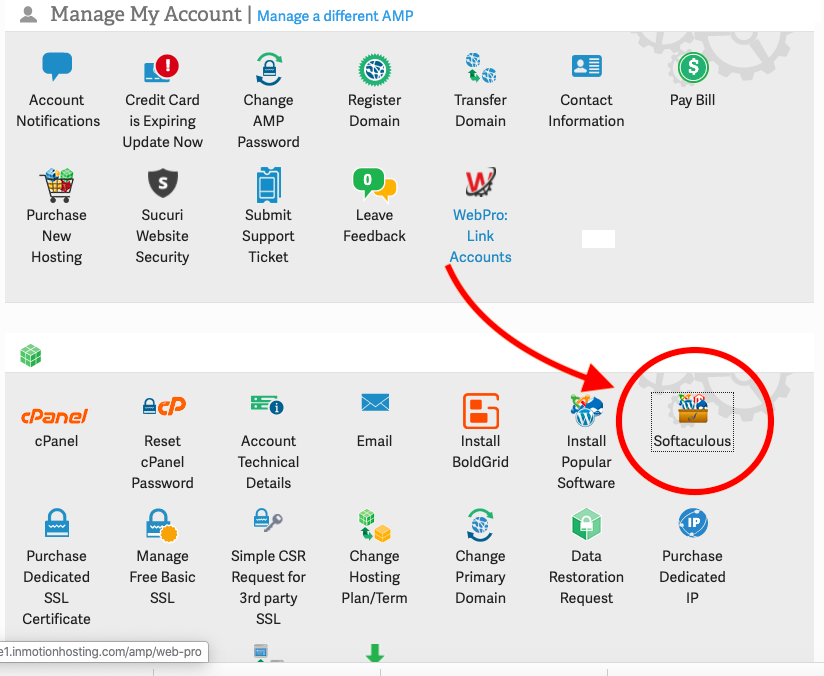Open Sucuri Website Security shield icon
The height and width of the screenshot is (676, 824).
(162, 183)
